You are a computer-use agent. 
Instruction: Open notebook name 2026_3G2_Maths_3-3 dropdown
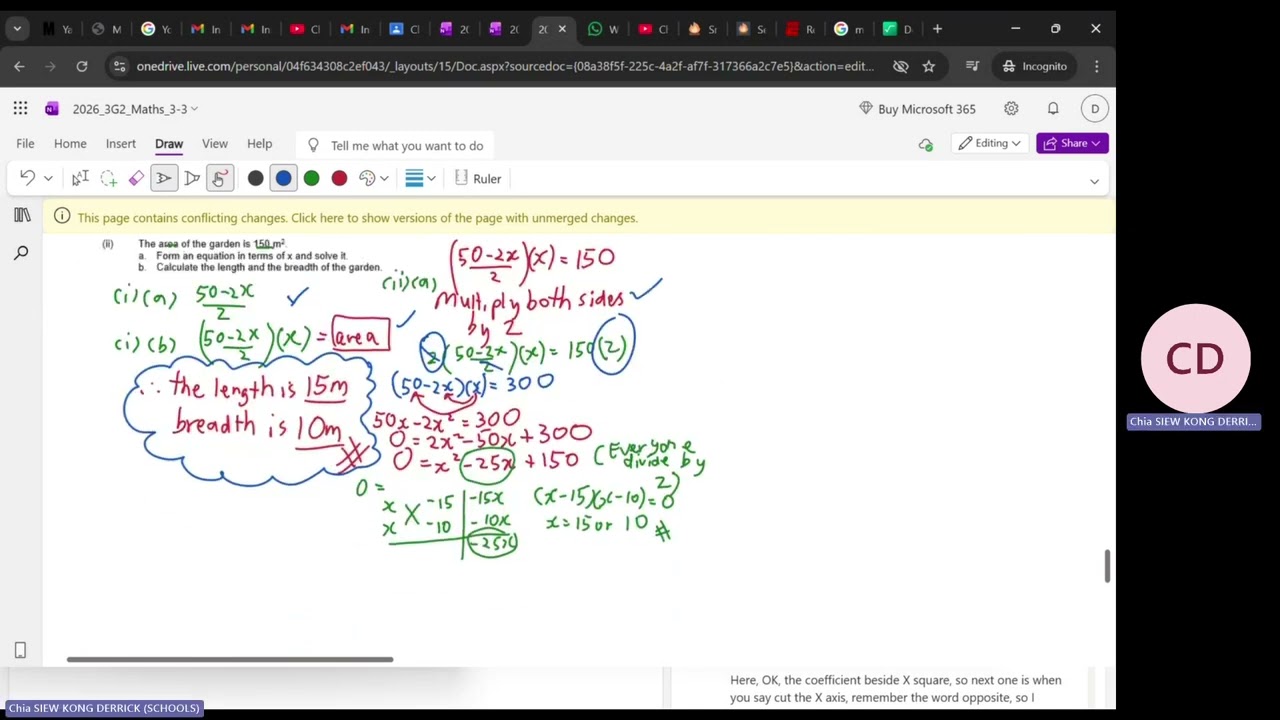click(135, 109)
